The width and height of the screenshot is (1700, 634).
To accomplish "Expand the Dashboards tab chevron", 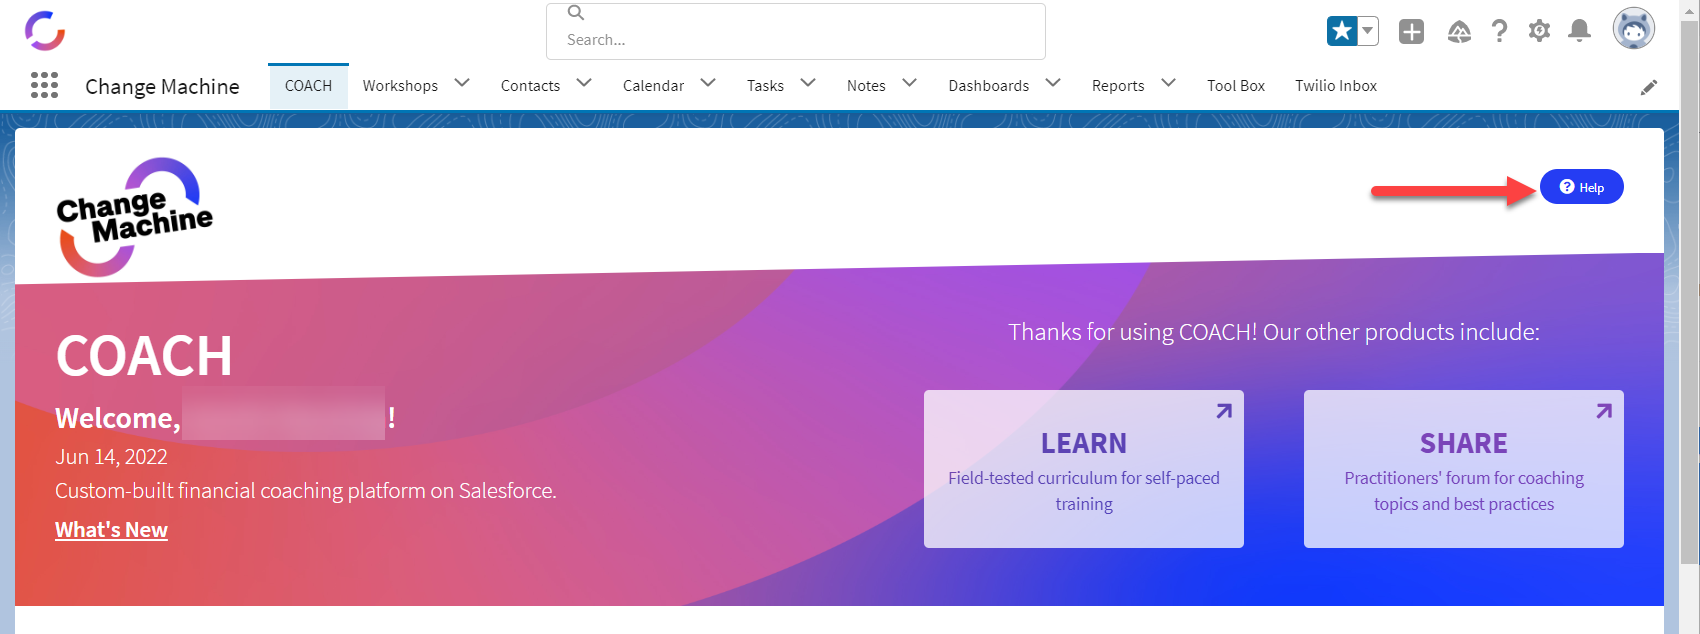I will pos(1053,83).
